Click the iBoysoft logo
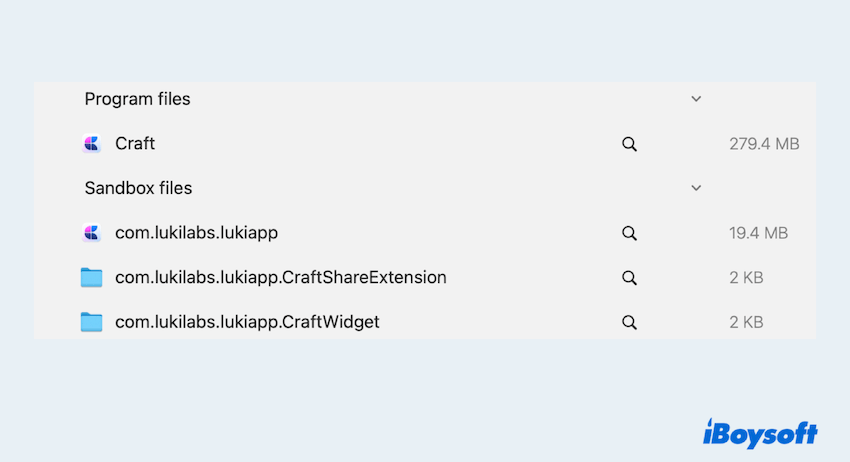850x462 pixels. point(760,434)
